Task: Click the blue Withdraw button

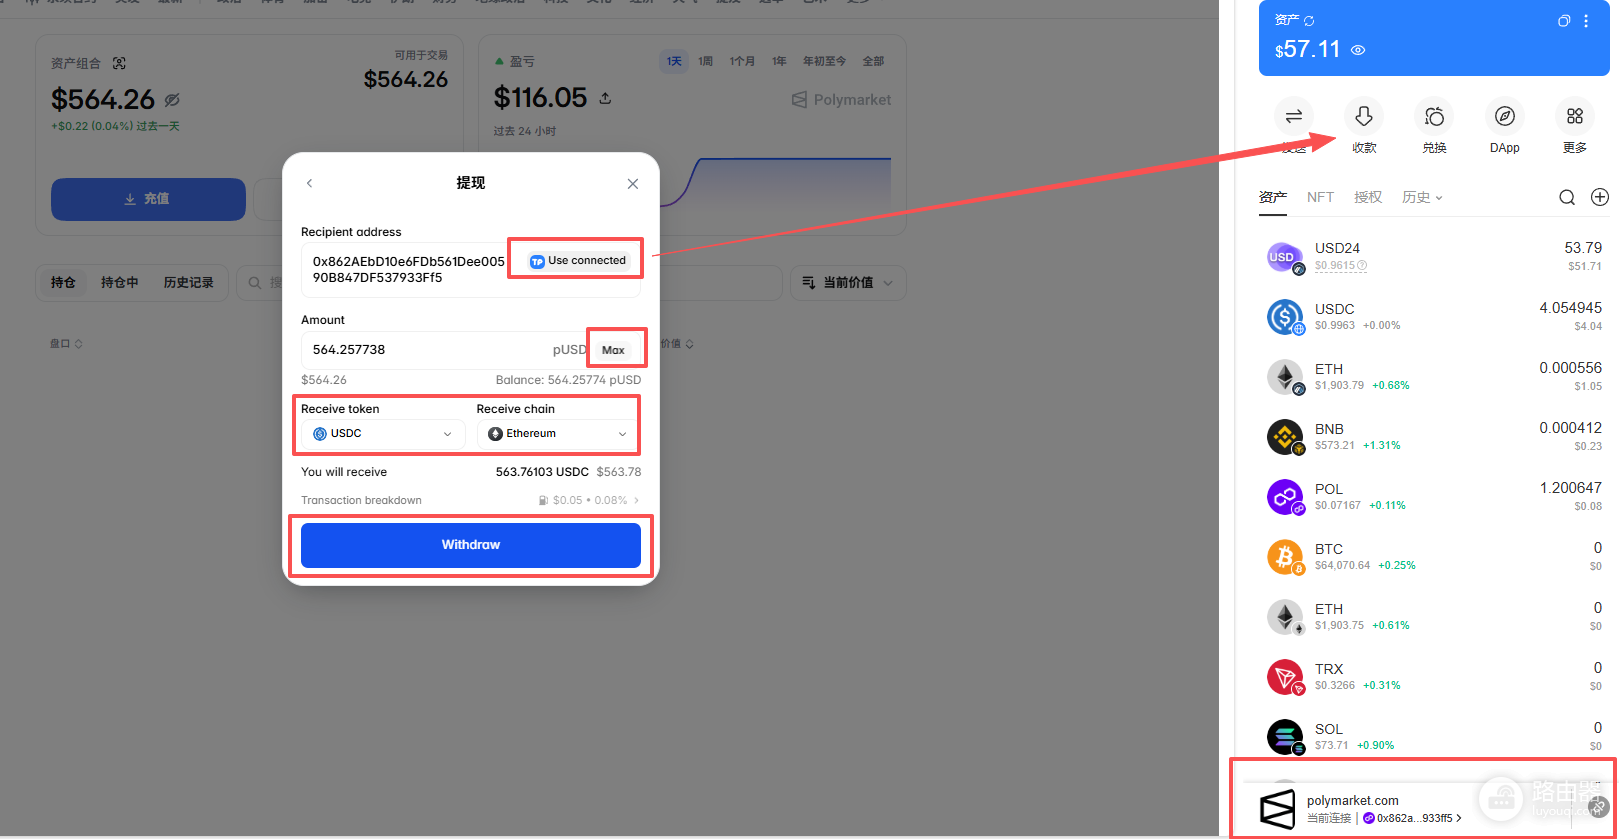Action: pyautogui.click(x=471, y=545)
